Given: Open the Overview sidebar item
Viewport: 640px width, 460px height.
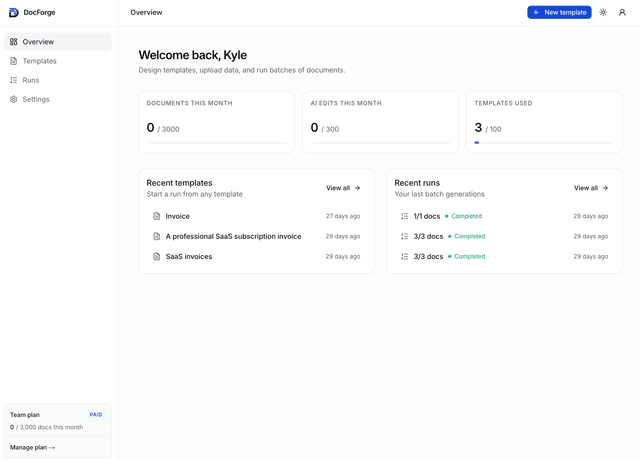Looking at the screenshot, I should [x=58, y=42].
